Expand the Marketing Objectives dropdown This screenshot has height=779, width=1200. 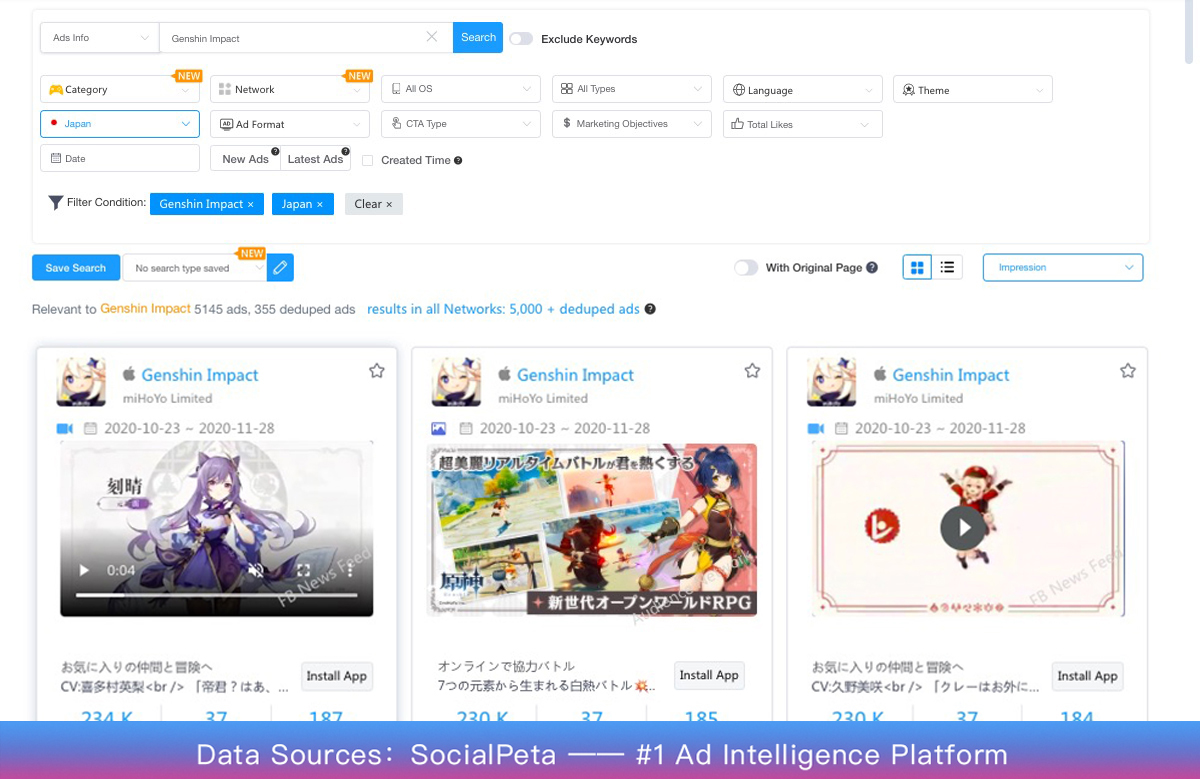[x=631, y=124]
